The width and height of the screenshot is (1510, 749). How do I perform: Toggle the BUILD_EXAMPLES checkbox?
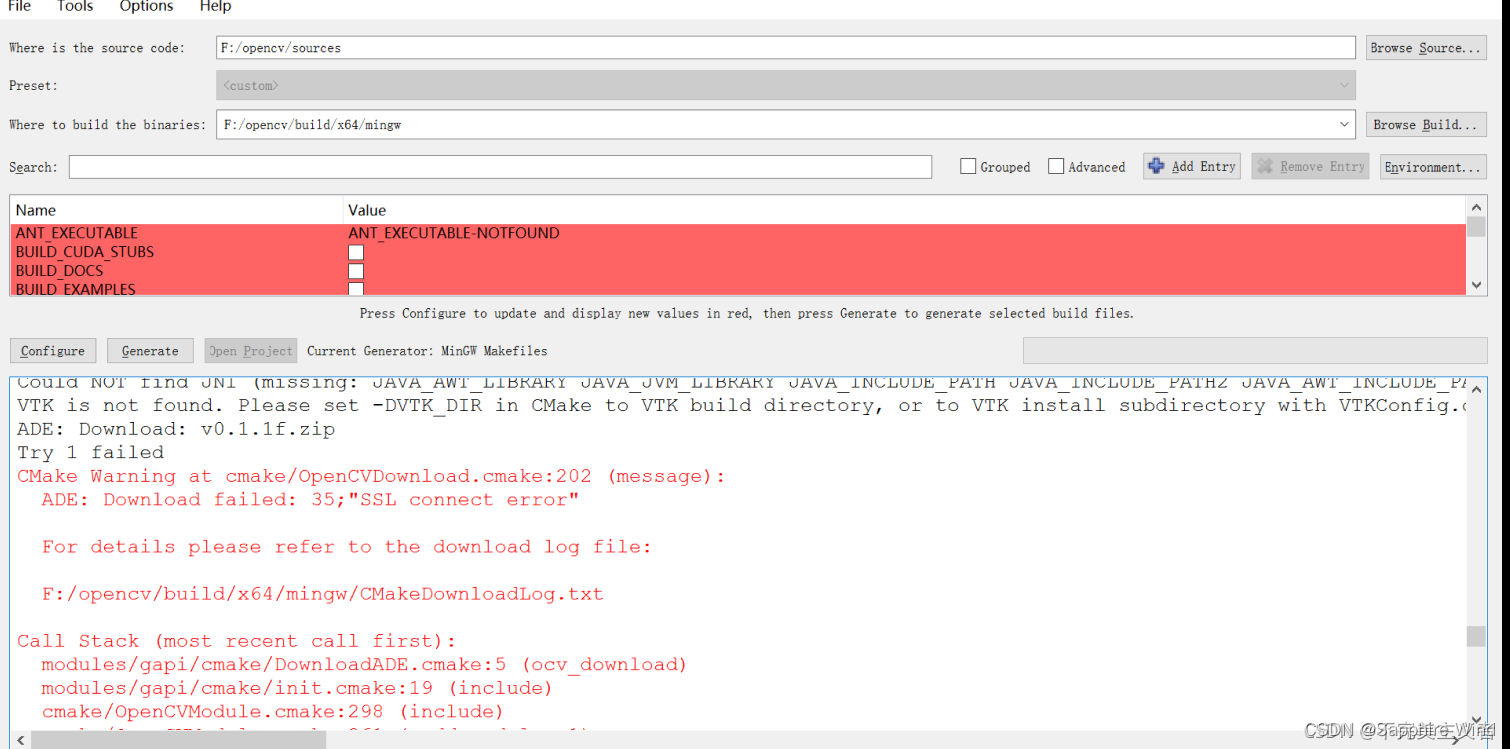[356, 289]
